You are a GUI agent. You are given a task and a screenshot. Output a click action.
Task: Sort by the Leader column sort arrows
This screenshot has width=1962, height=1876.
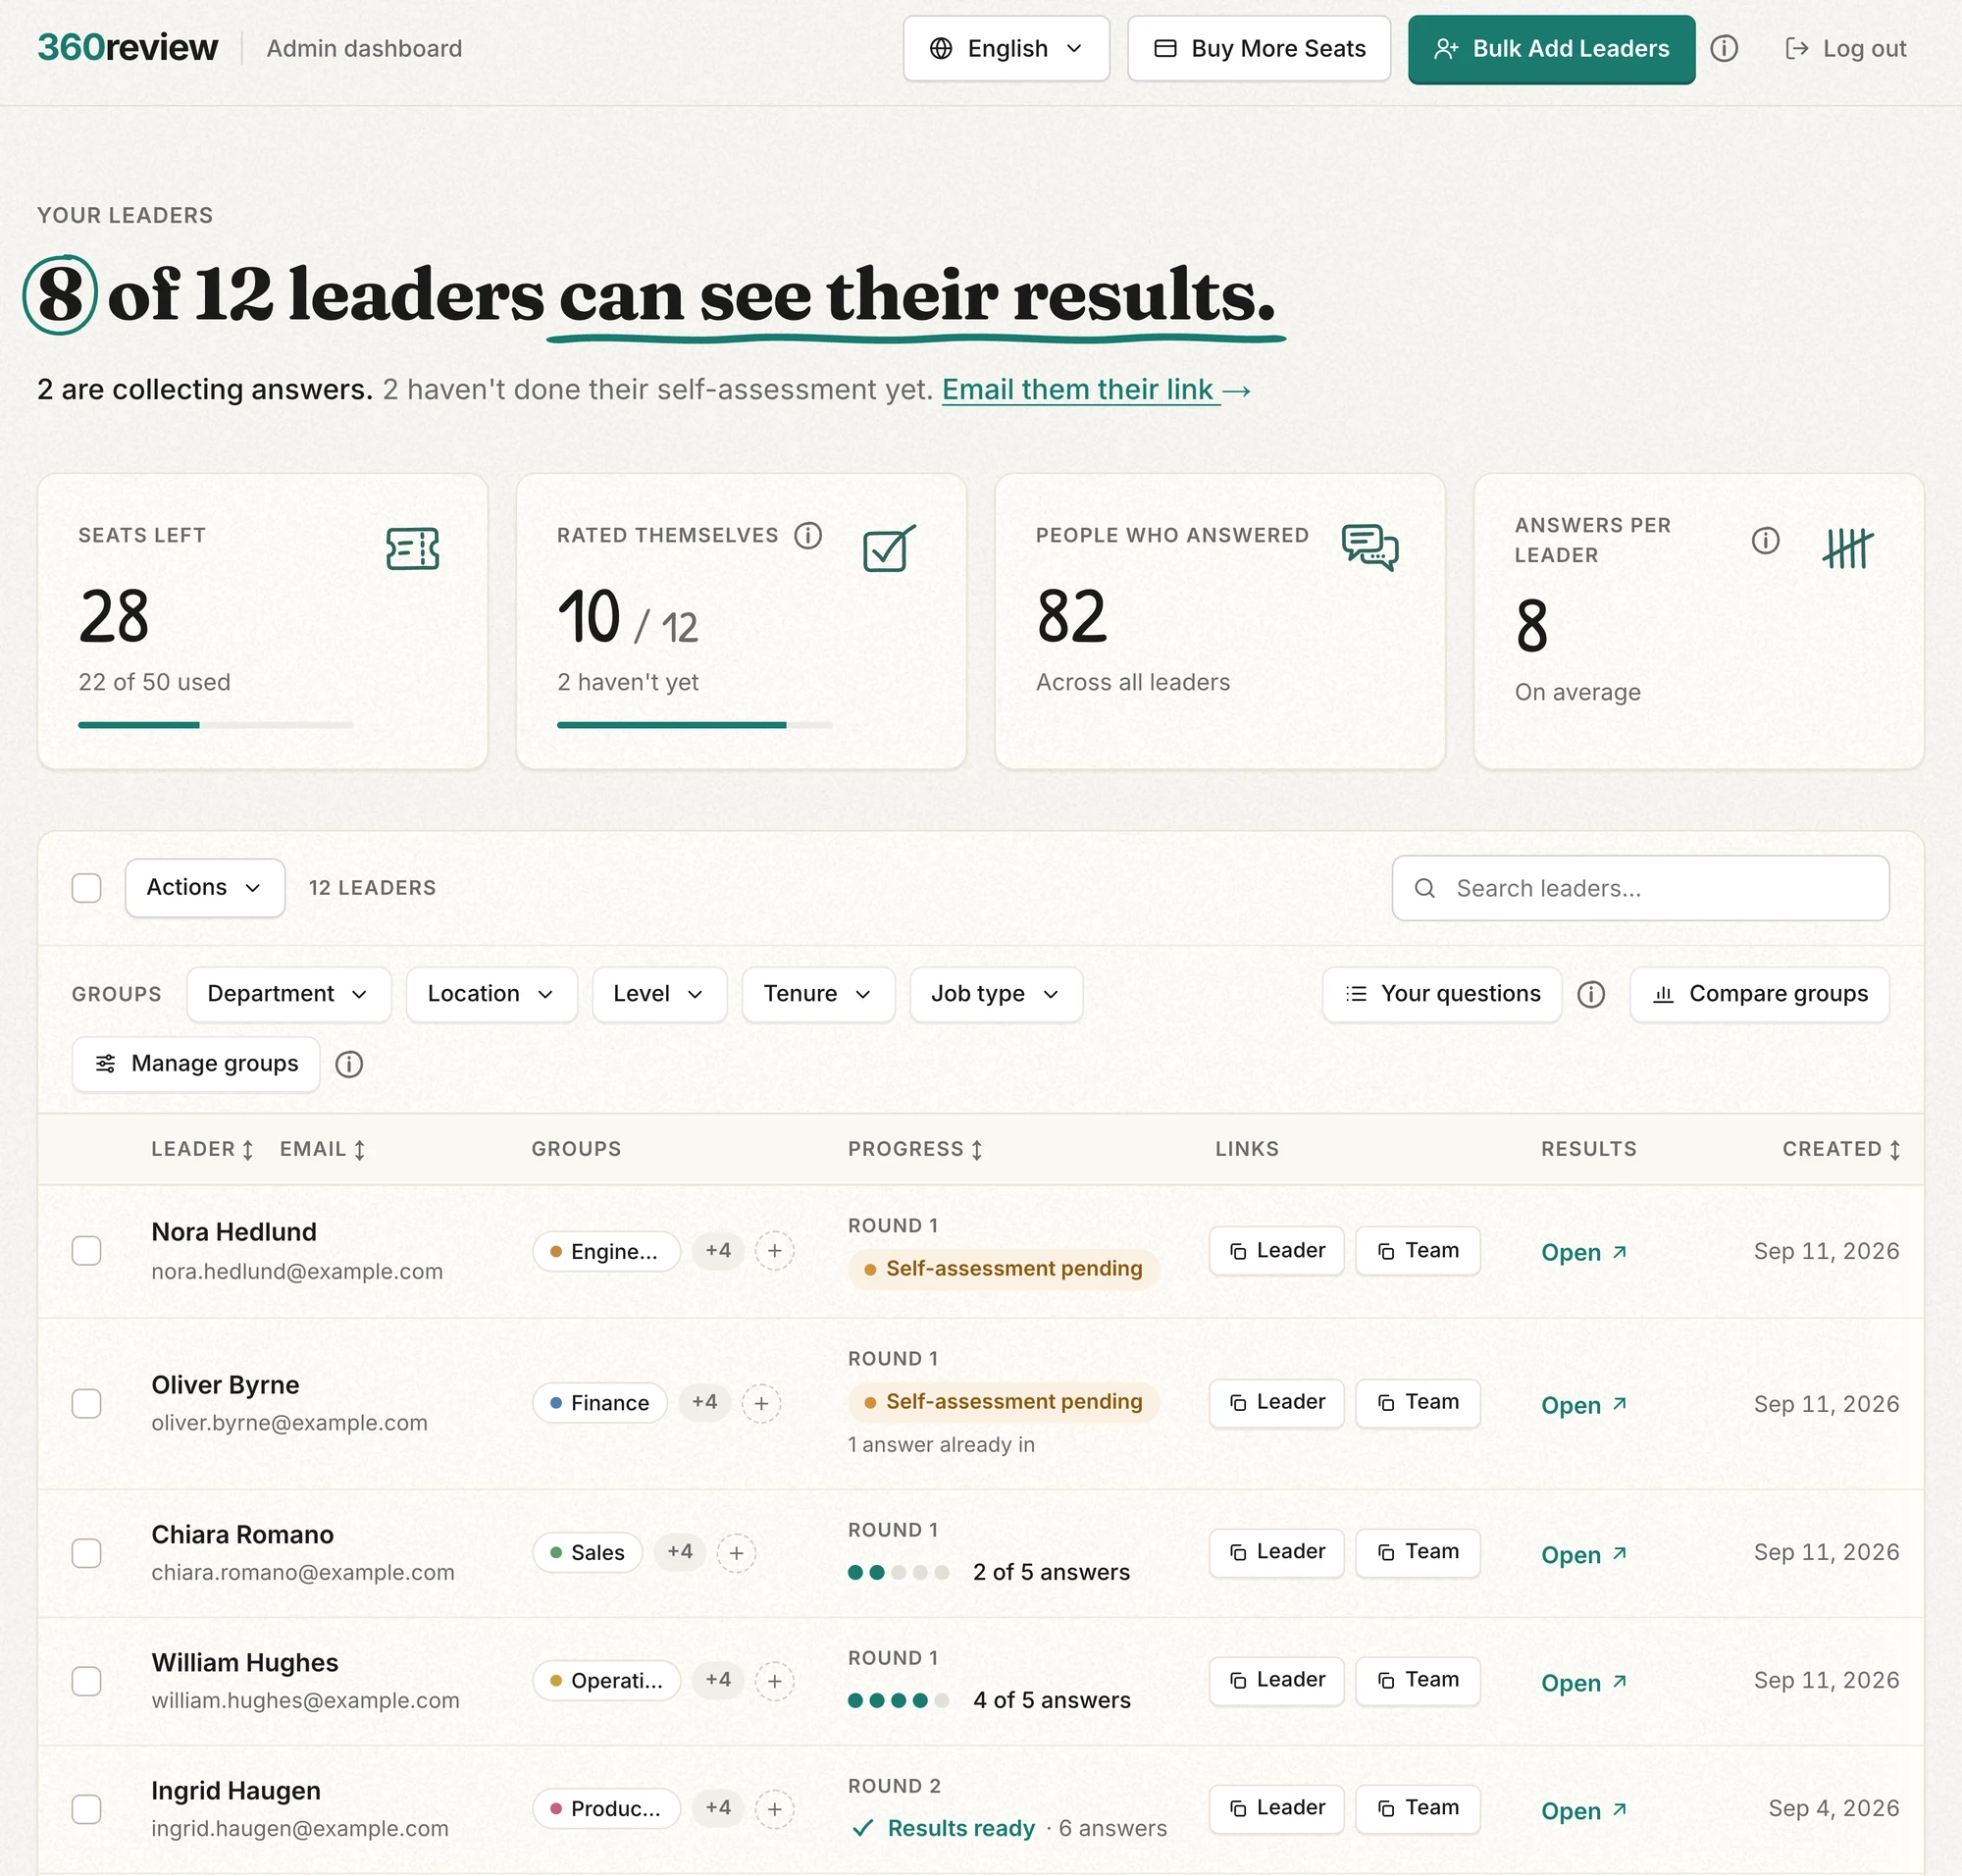248,1150
